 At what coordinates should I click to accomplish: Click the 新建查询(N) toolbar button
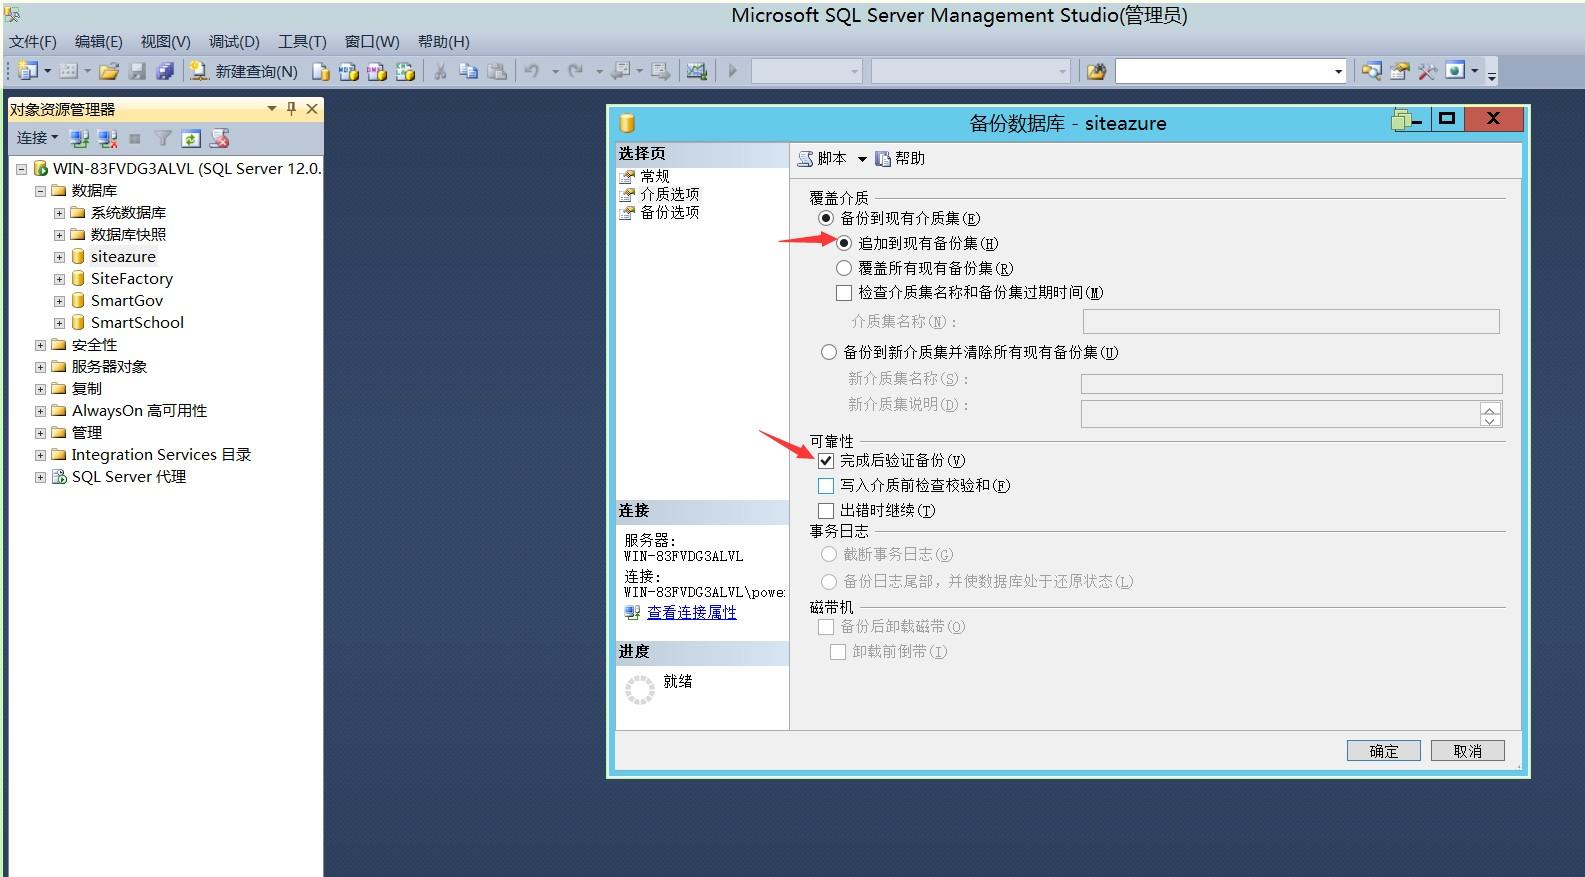(244, 71)
